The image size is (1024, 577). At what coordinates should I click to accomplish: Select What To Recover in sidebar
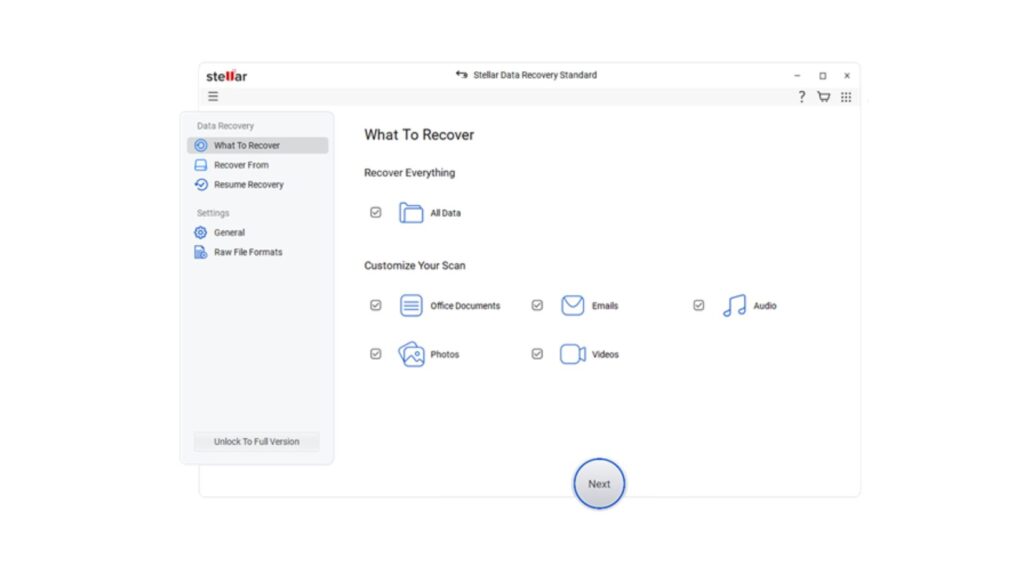pyautogui.click(x=257, y=146)
